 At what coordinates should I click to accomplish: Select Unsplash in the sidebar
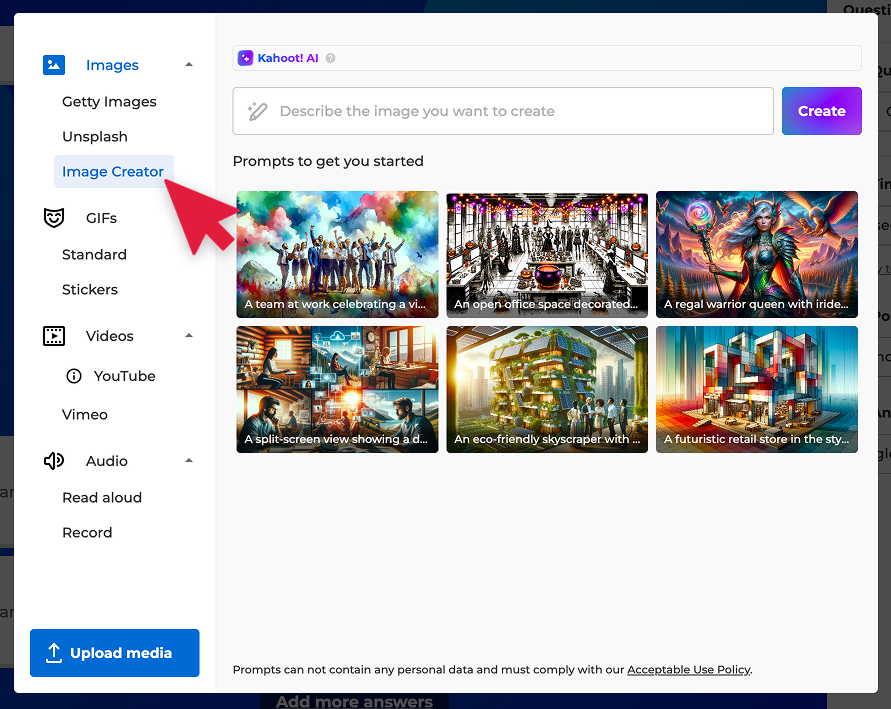click(95, 137)
